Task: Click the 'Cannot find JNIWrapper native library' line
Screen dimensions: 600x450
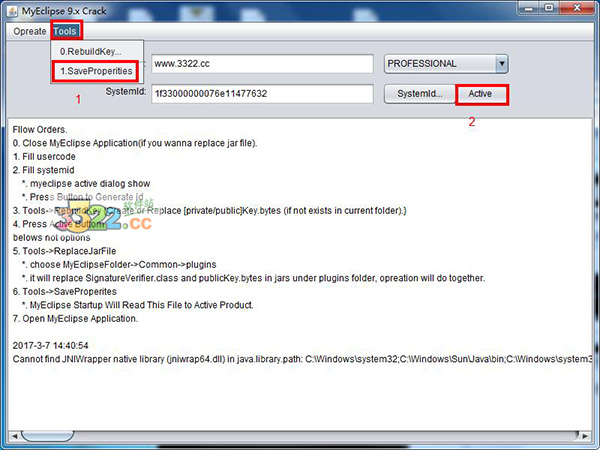Action: (302, 359)
